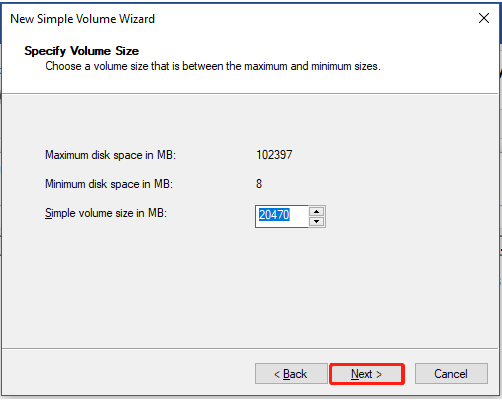Click the 'Minimum disk space in MB' label
This screenshot has height=400, width=502.
(109, 184)
